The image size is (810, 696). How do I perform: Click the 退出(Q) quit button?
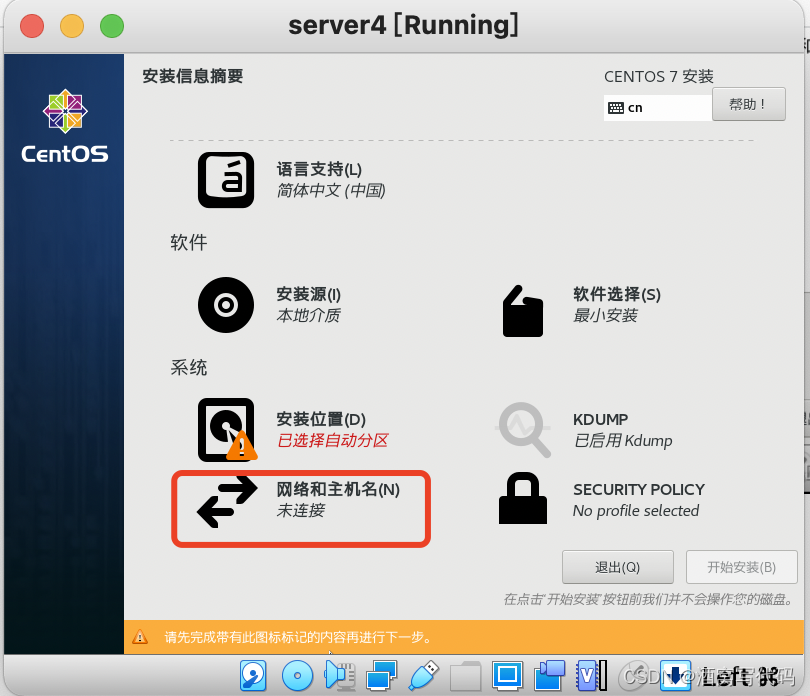617,567
